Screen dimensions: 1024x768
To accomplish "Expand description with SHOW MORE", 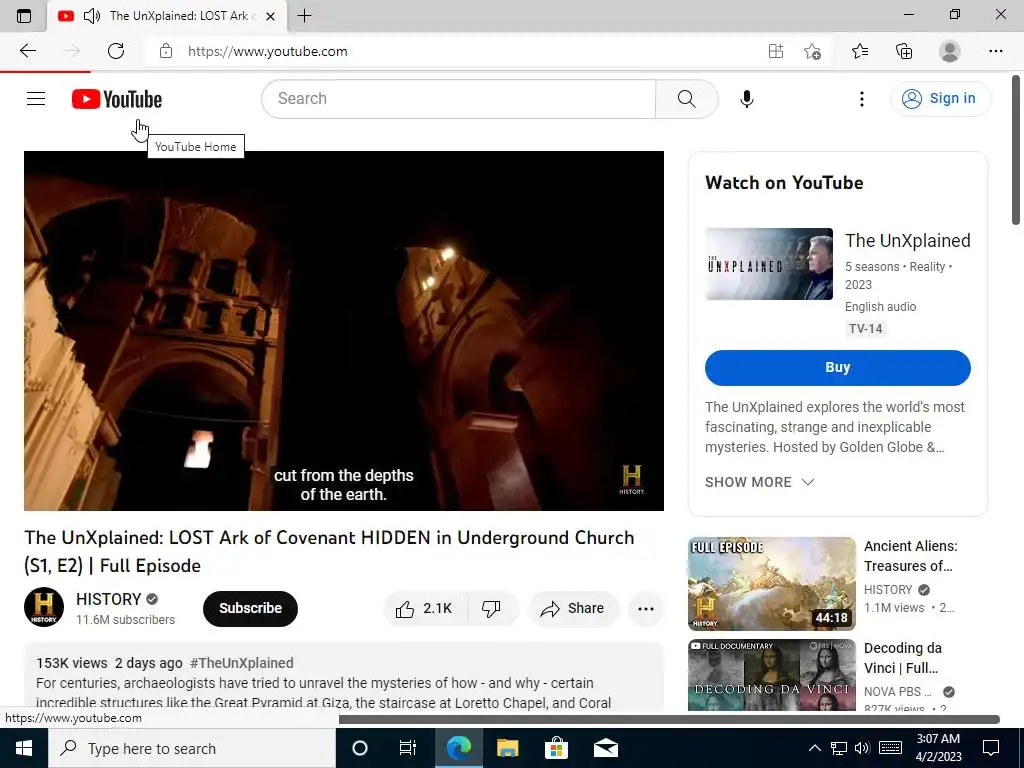I will [x=760, y=482].
